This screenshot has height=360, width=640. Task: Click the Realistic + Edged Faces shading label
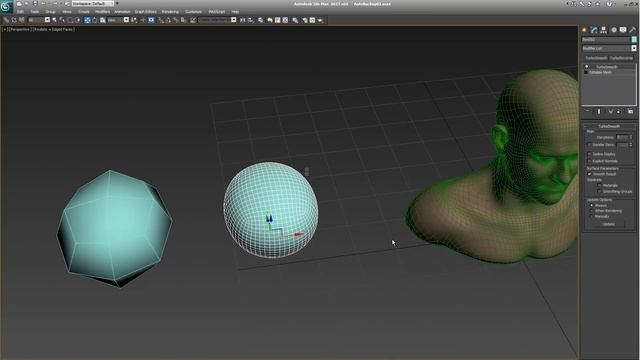pyautogui.click(x=54, y=29)
